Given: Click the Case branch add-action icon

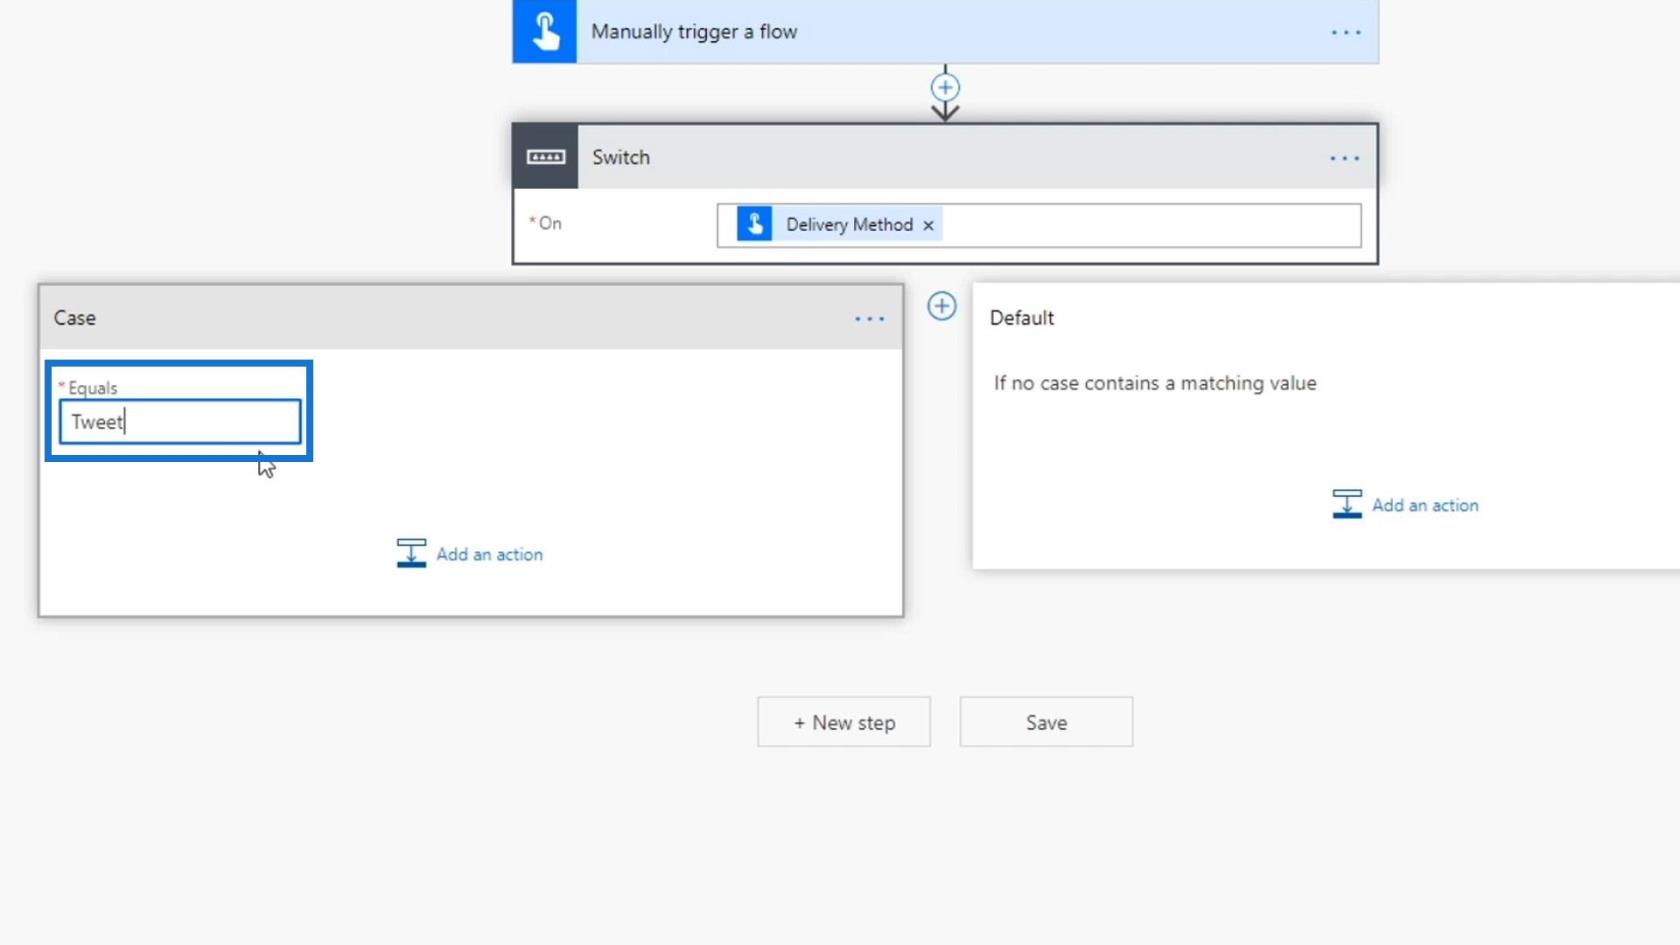Looking at the screenshot, I should [411, 554].
